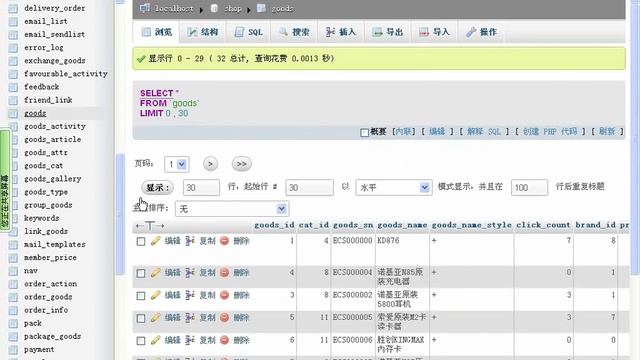This screenshot has width=640, height=360.
Task: Click the edit pencil icon for ECS000005 row
Action: pyautogui.click(x=156, y=318)
